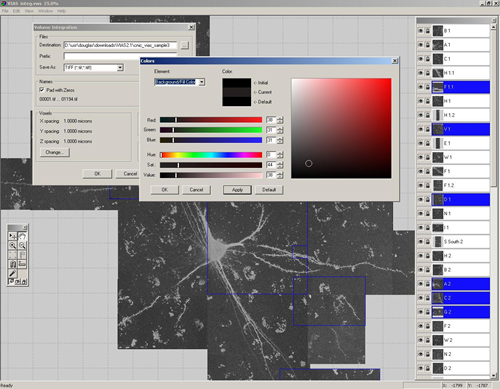Image resolution: width=500 pixels, height=389 pixels.
Task: Click the down arrow of layer list scrollbar
Action: click(494, 375)
